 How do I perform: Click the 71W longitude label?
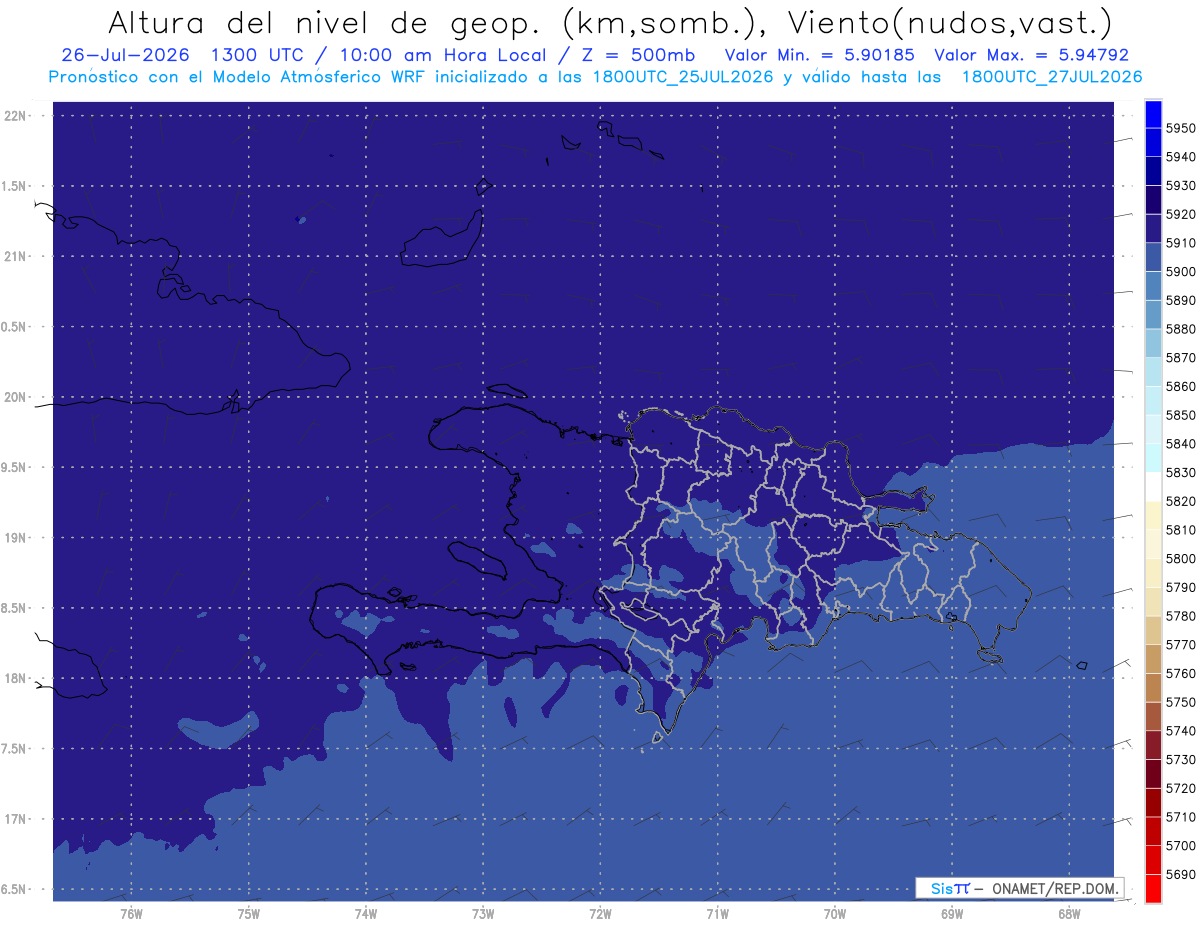(717, 913)
